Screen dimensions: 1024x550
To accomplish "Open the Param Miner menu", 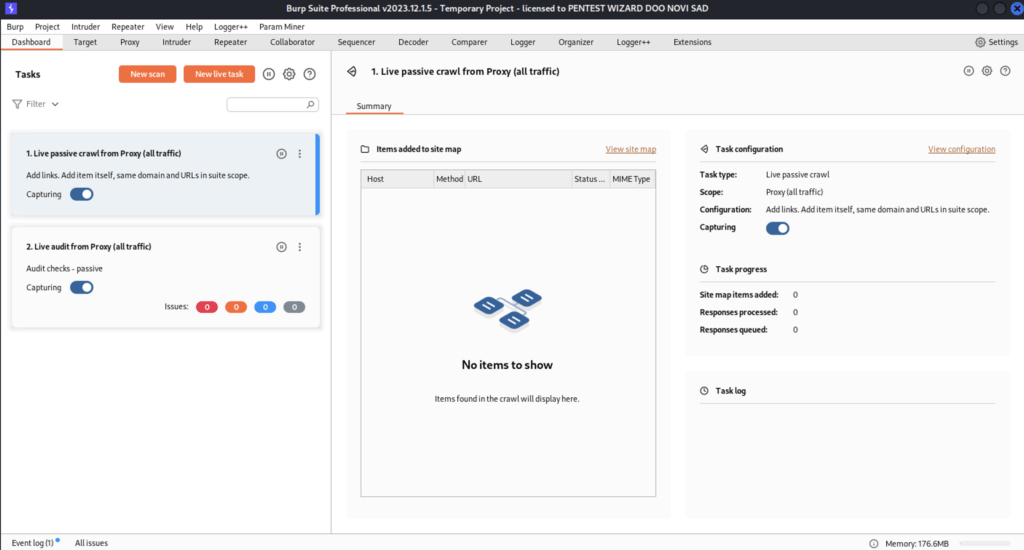I will (x=281, y=27).
